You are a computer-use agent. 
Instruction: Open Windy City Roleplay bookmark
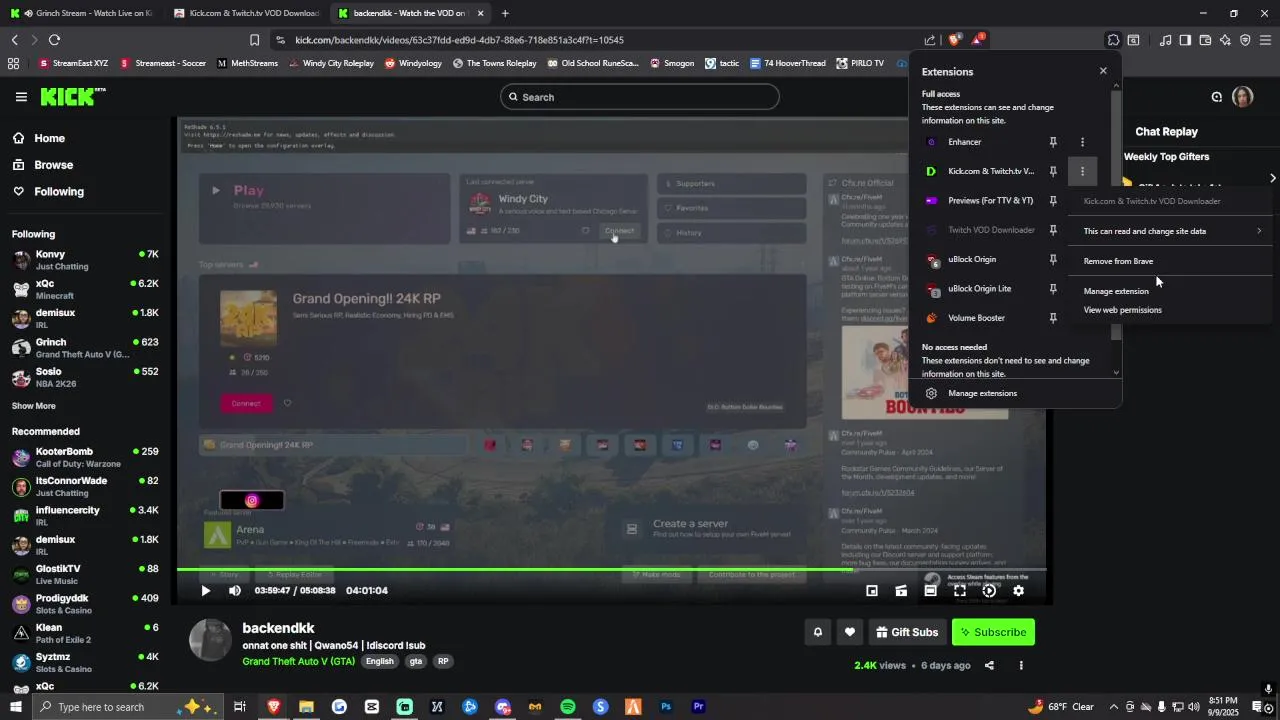(x=331, y=63)
